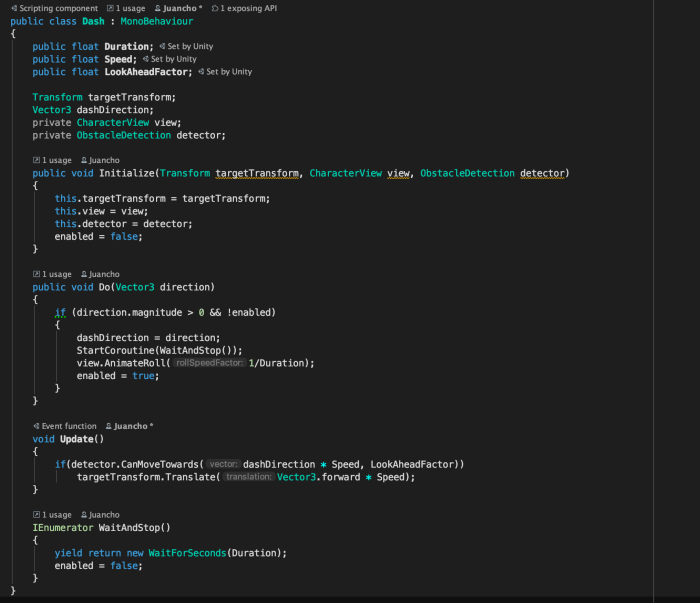Open the '1 usage' lens above WaitAndStop
The width and height of the screenshot is (700, 603).
click(55, 515)
